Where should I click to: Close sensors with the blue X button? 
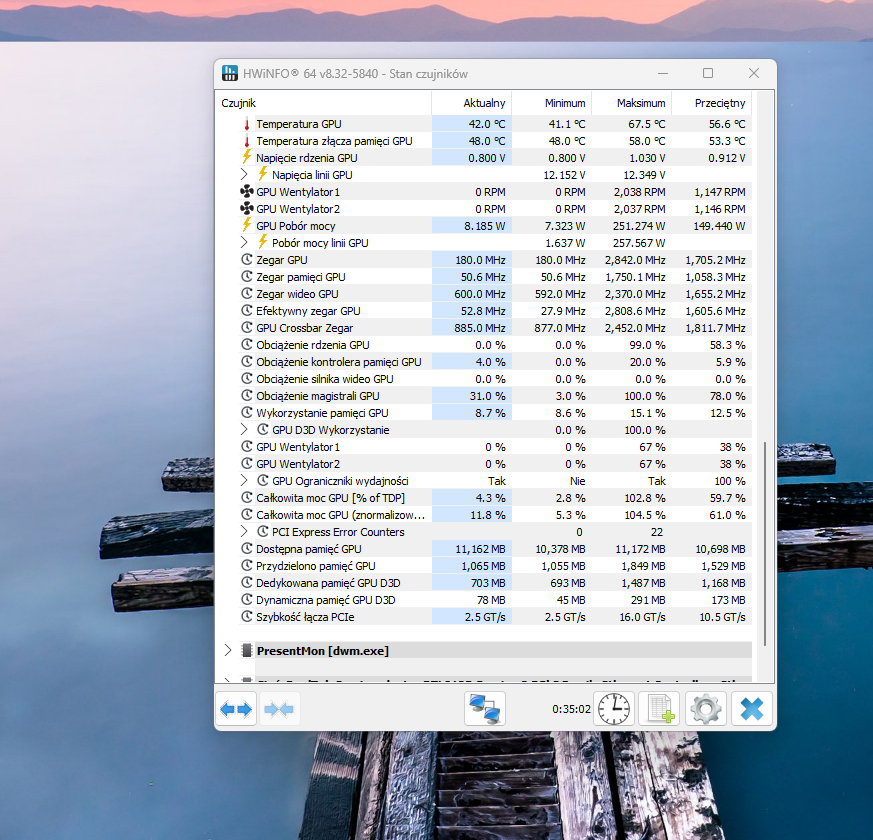pos(752,709)
